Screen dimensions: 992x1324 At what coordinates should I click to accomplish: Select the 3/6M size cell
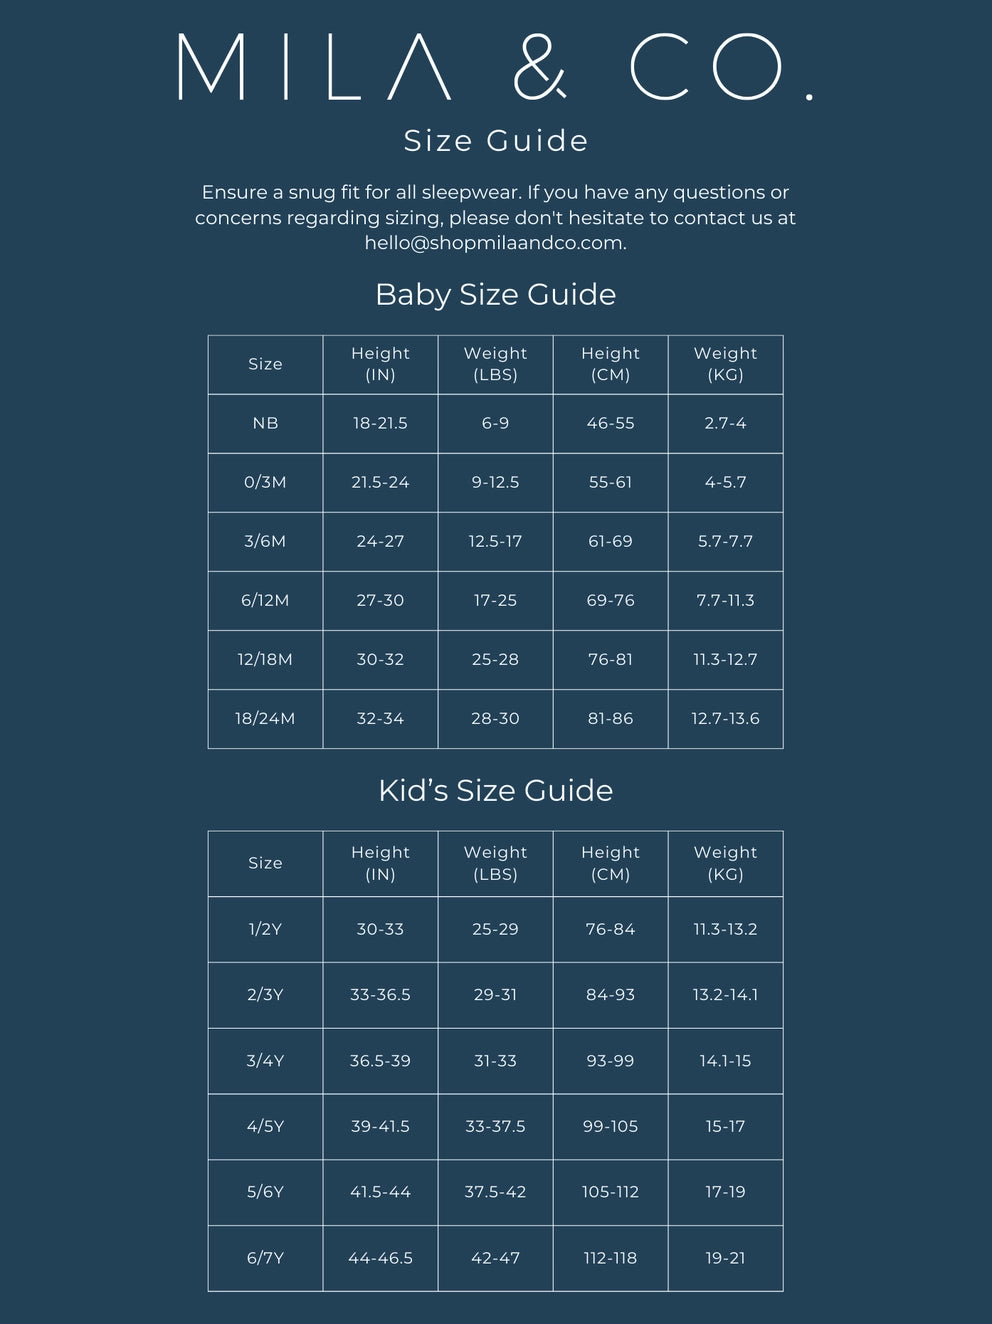click(265, 541)
